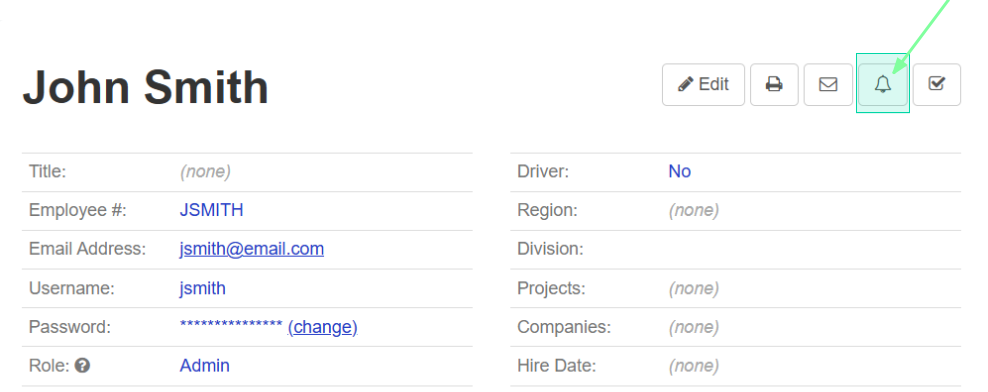
Task: Select the Hire Date (none) value
Action: (x=694, y=366)
